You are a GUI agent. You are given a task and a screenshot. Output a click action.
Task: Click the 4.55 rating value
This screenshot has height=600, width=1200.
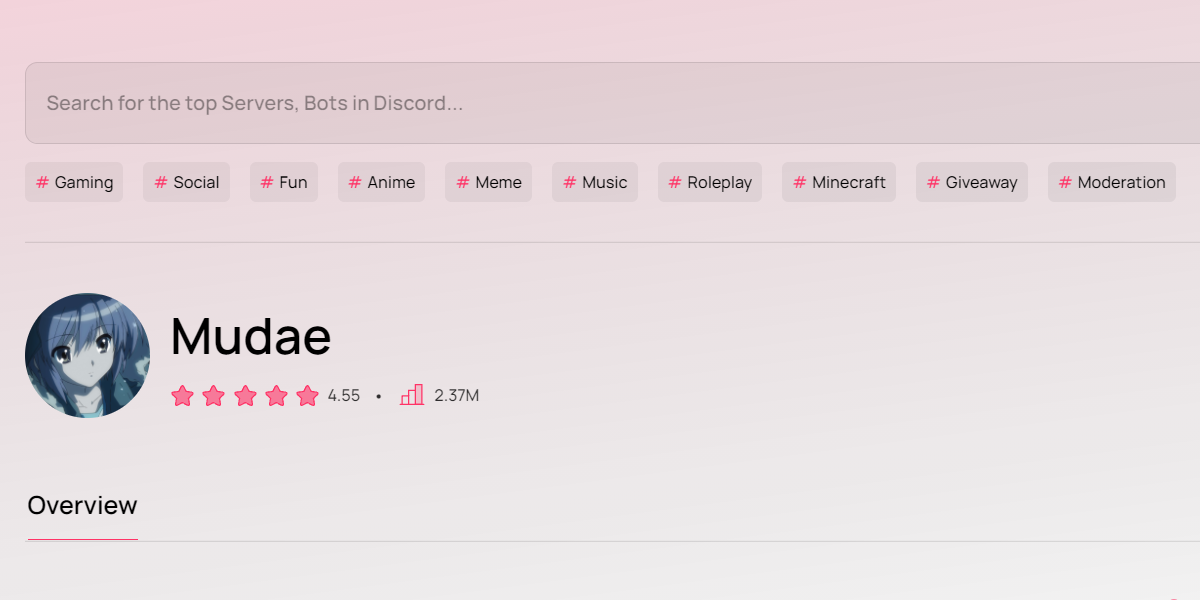coord(344,395)
